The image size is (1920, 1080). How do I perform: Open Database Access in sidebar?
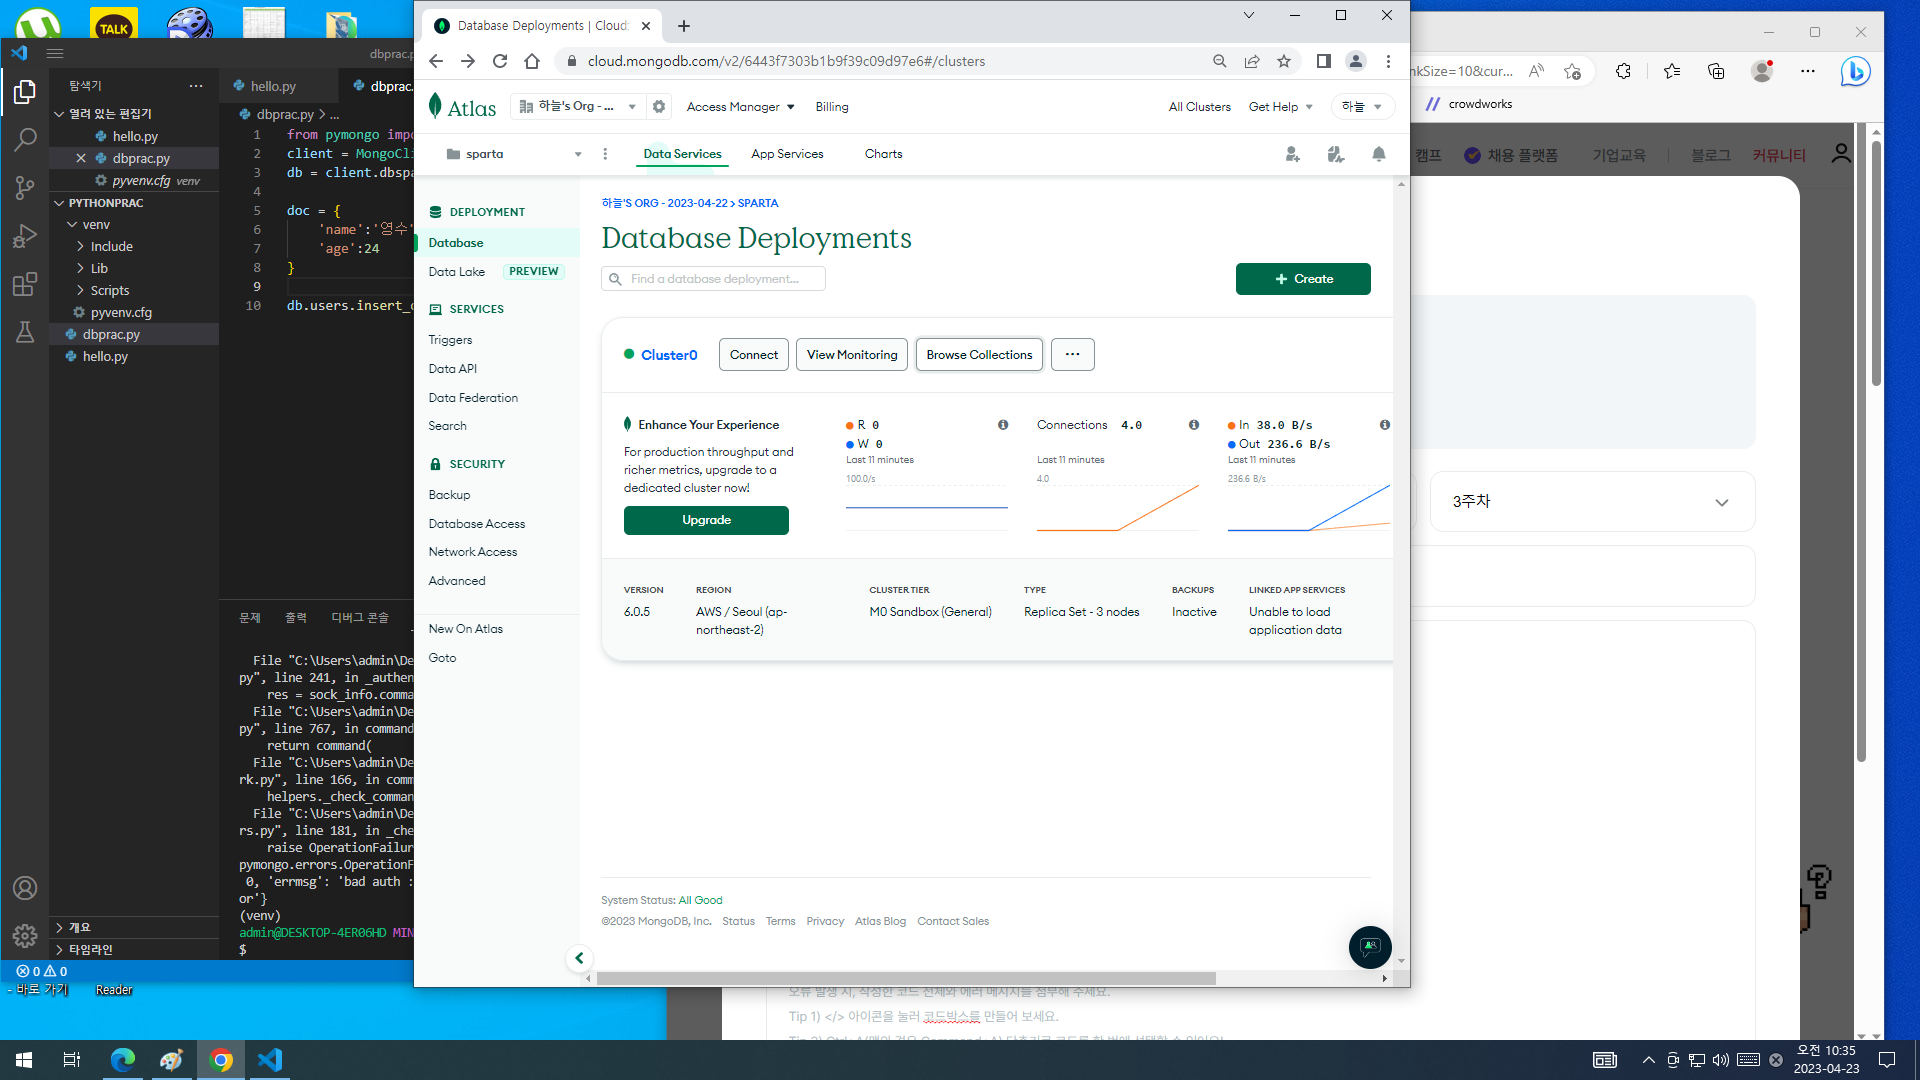click(x=476, y=524)
